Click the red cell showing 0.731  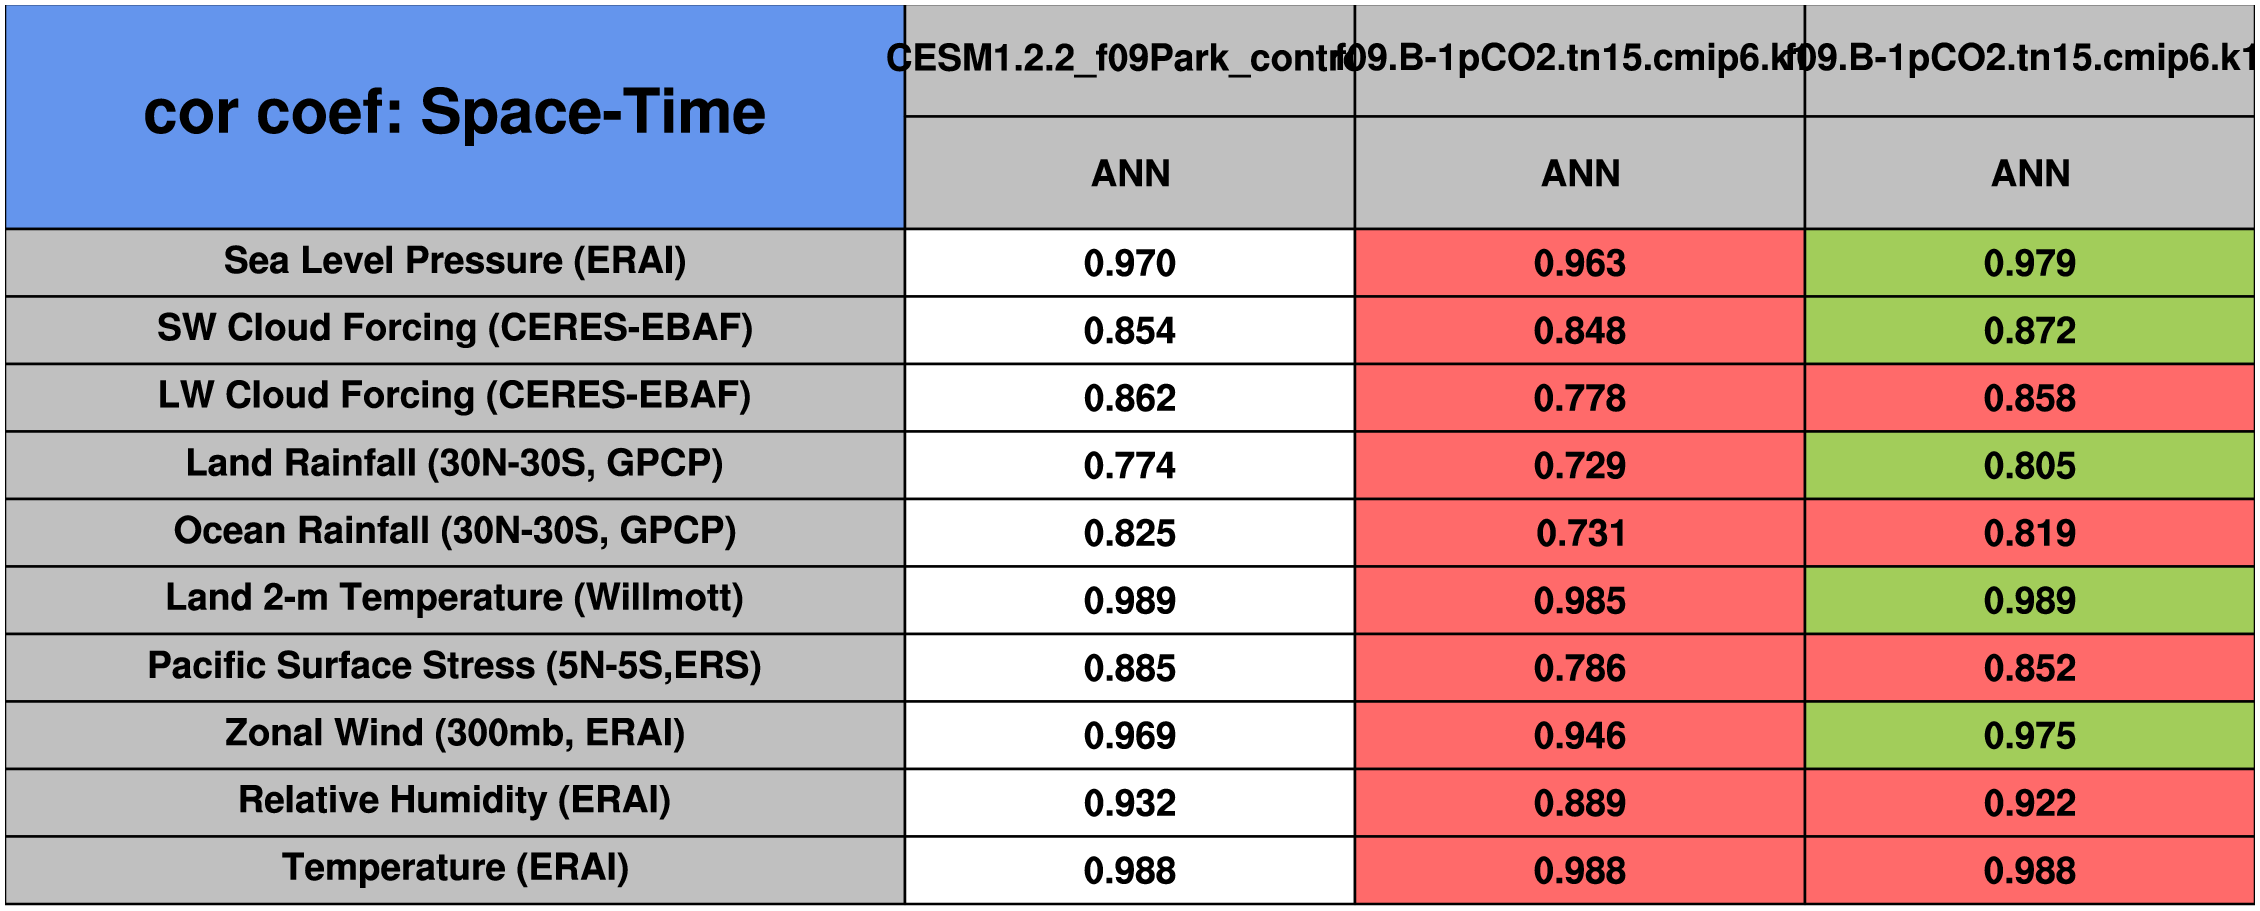pos(1579,533)
